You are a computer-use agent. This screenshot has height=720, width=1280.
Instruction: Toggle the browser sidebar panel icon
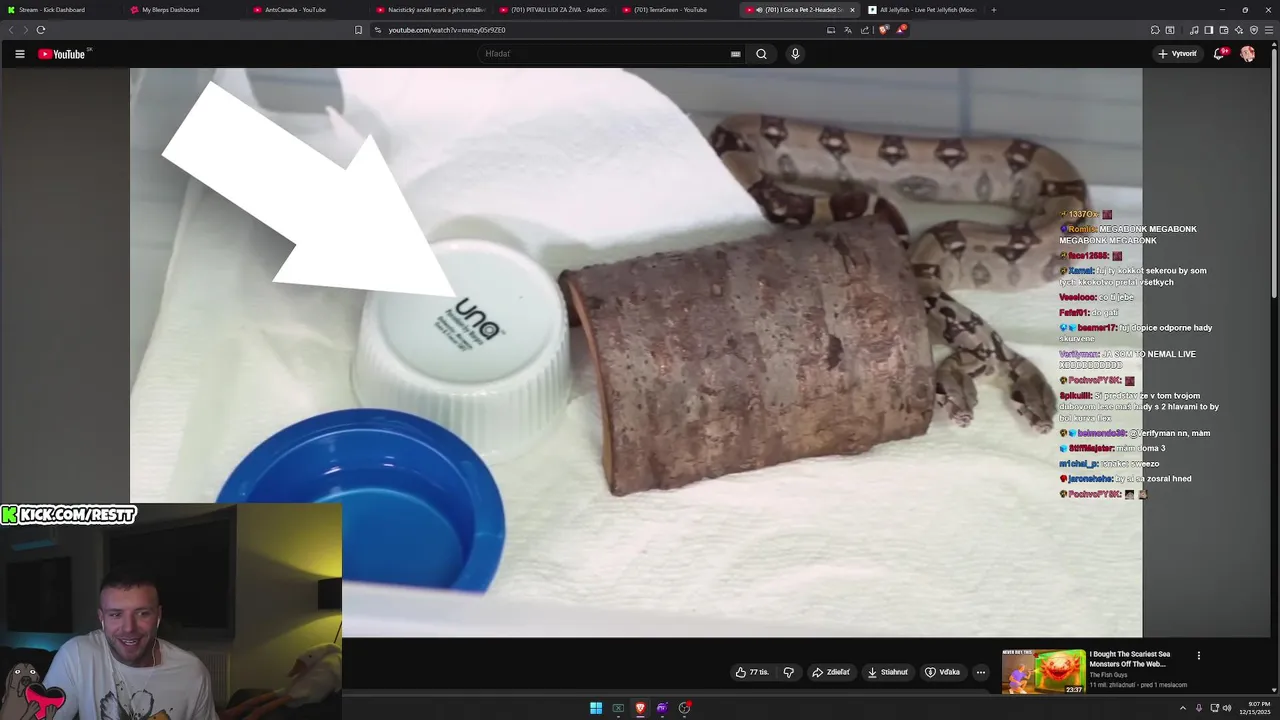1209,30
